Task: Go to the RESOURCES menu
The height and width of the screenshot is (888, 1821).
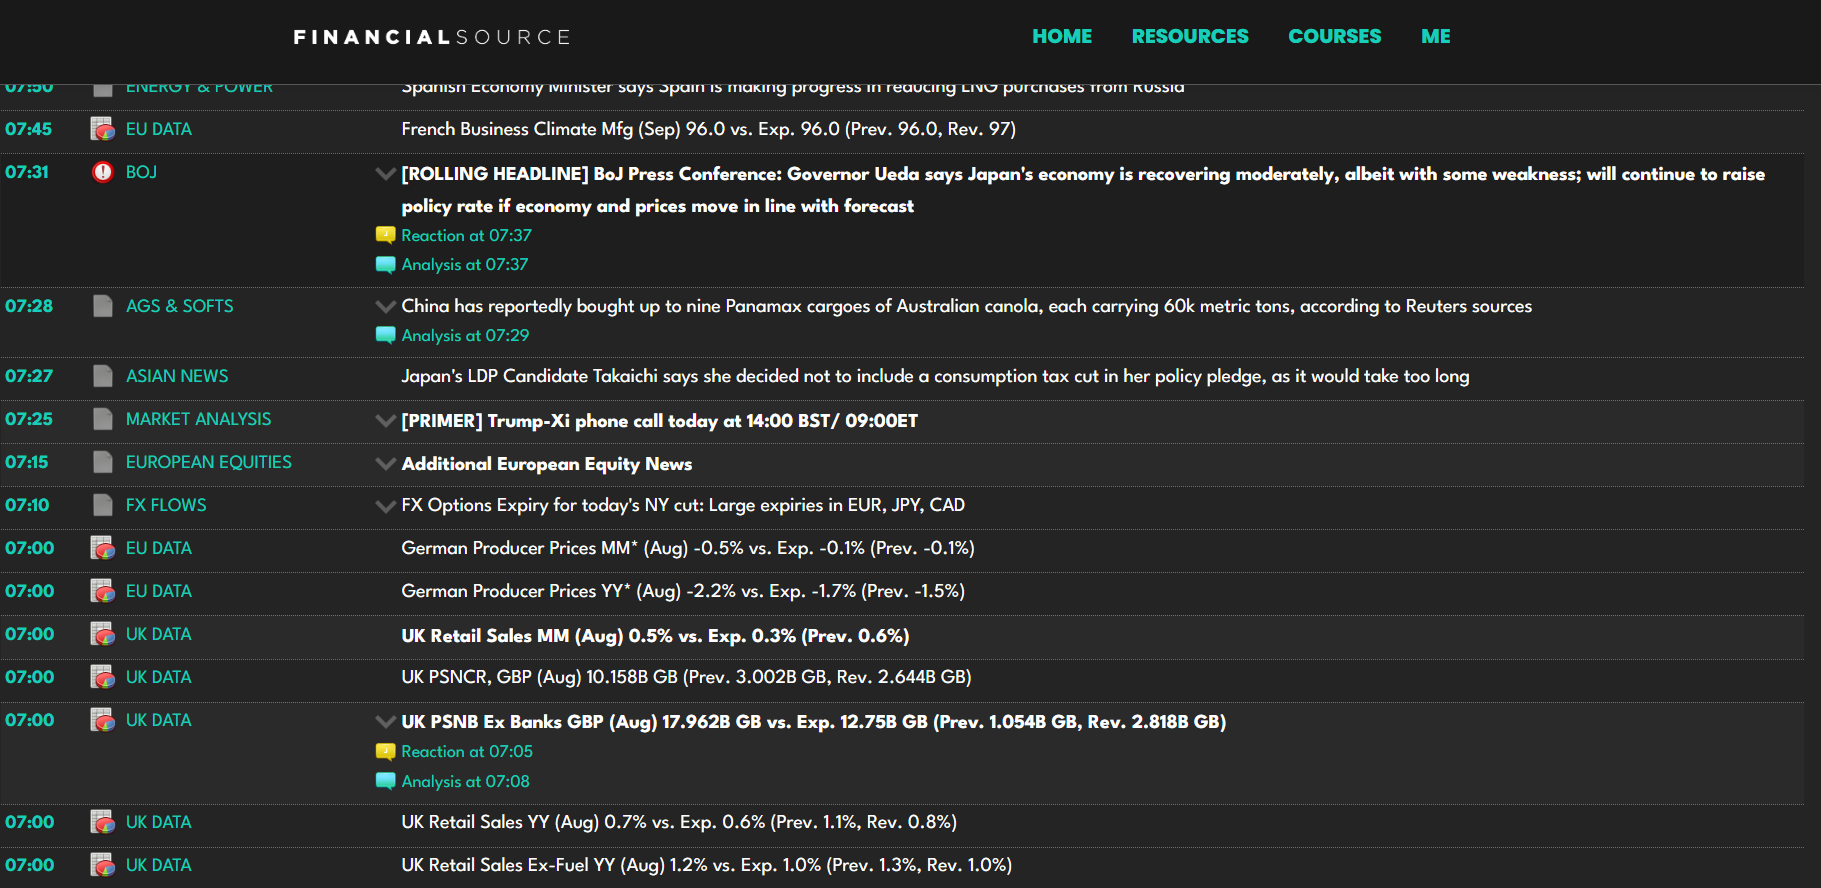Action: coord(1189,36)
